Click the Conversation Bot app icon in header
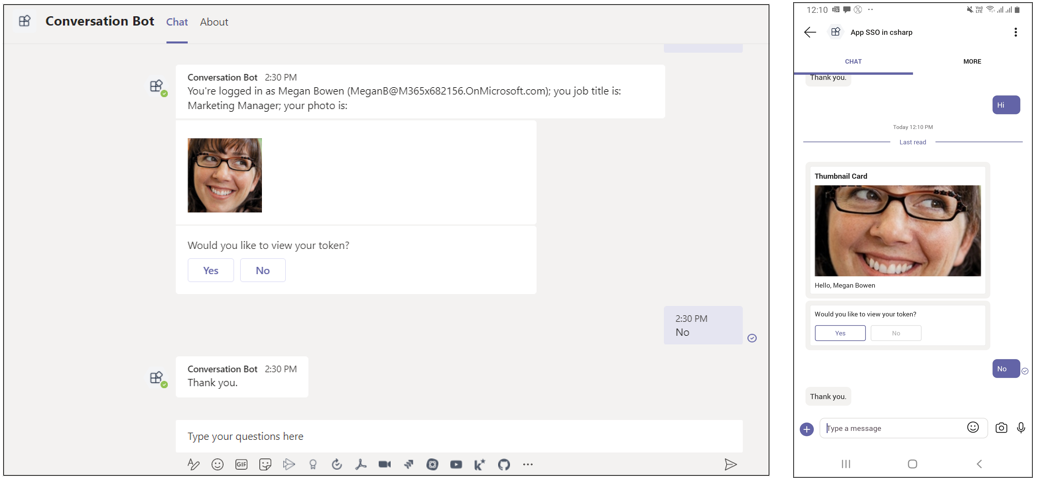Image resolution: width=1038 pixels, height=482 pixels. [25, 21]
